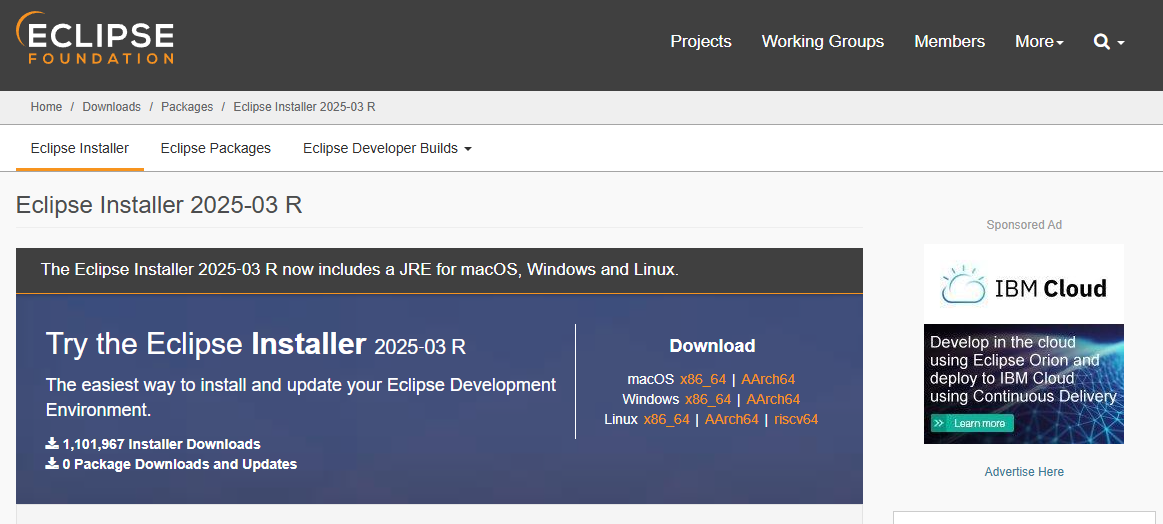The width and height of the screenshot is (1163, 524).
Task: Click the Eclipse Installer 2025-03 R page heading
Action: pos(159,205)
